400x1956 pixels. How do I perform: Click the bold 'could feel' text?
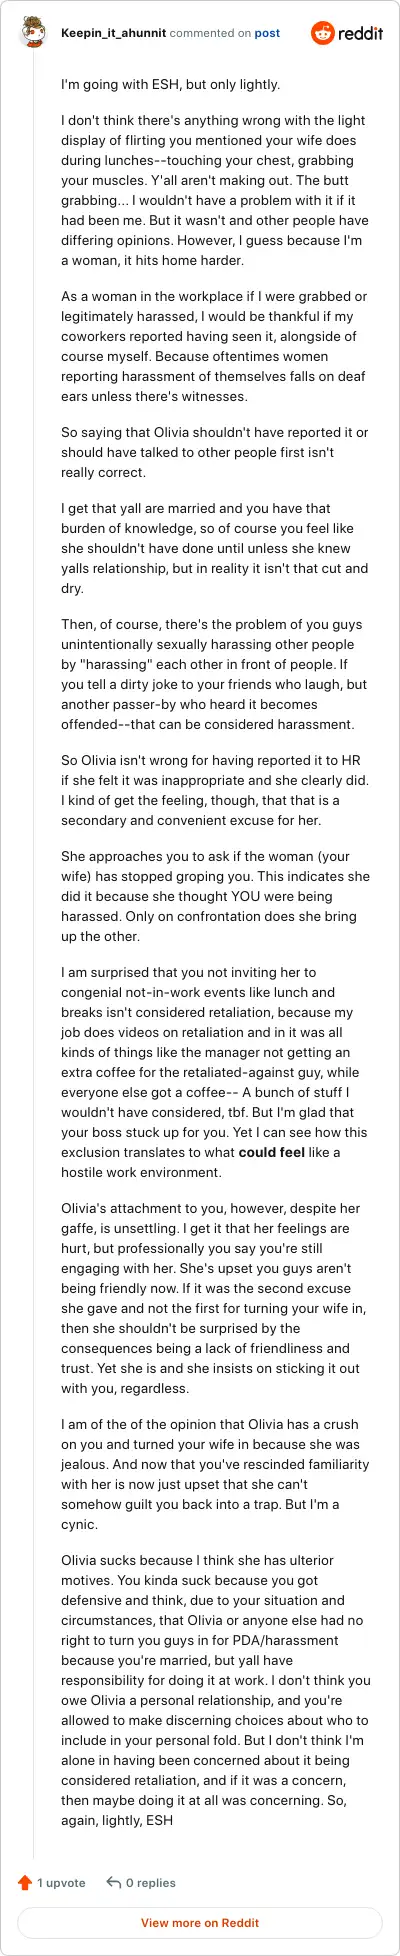point(271,1152)
